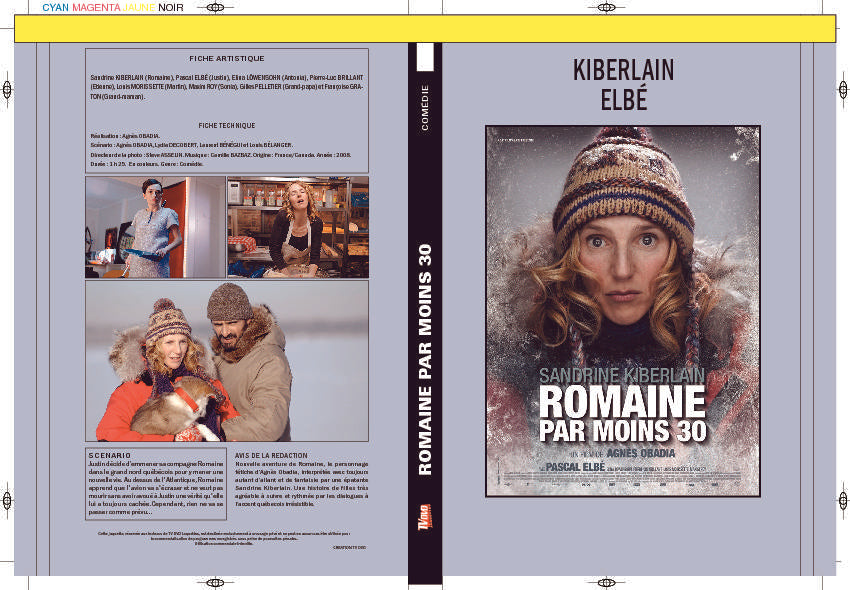Open the photo of woman in kitchen
This screenshot has height=590, width=850.
point(298,227)
